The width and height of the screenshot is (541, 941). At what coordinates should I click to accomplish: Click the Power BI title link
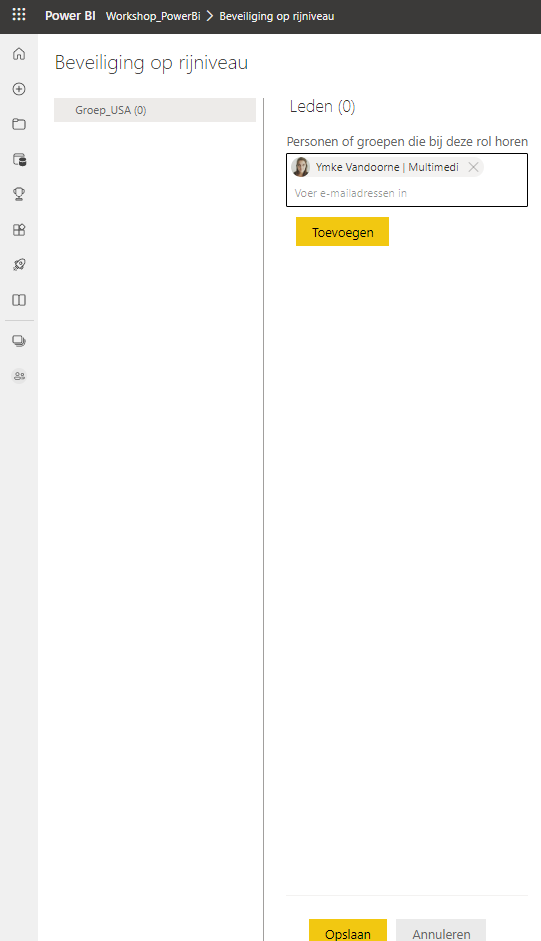70,16
